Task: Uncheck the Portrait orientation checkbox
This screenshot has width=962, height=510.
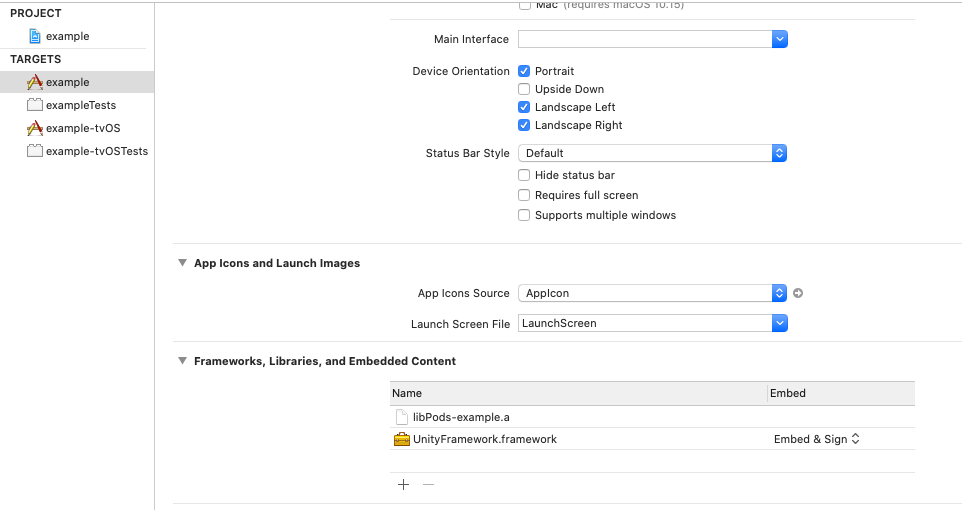Action: (524, 72)
